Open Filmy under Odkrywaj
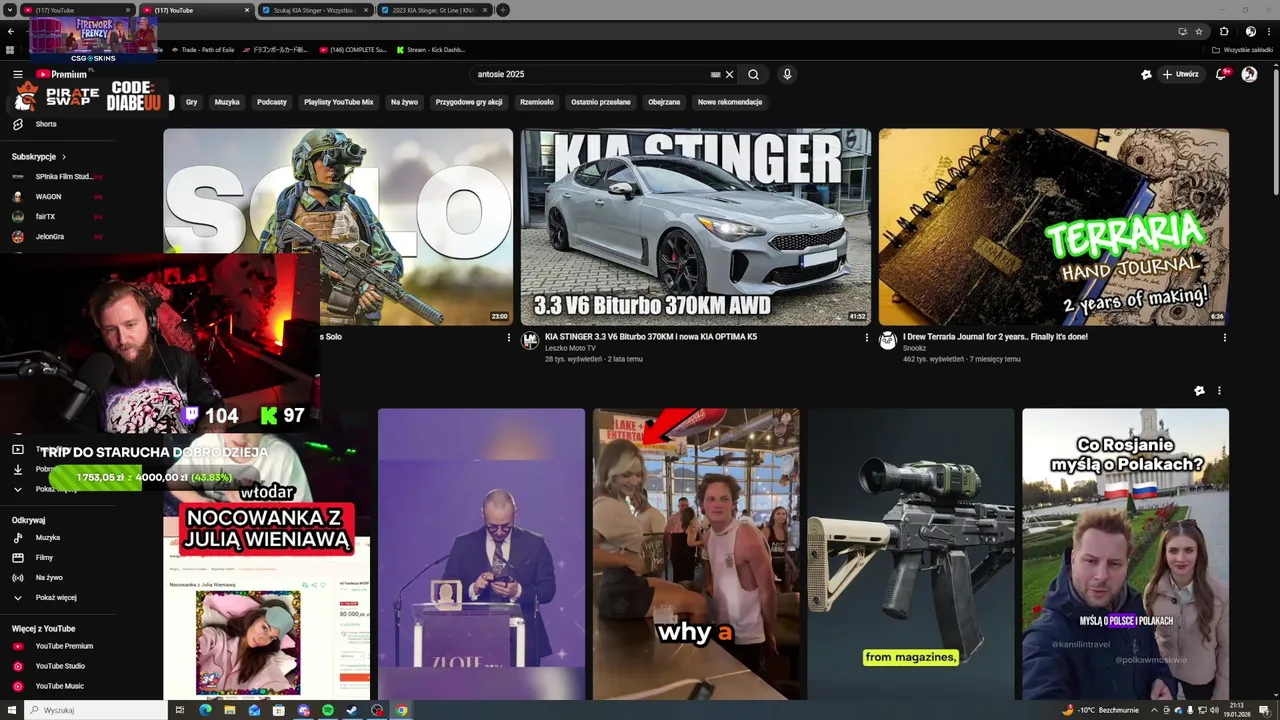 [x=44, y=557]
